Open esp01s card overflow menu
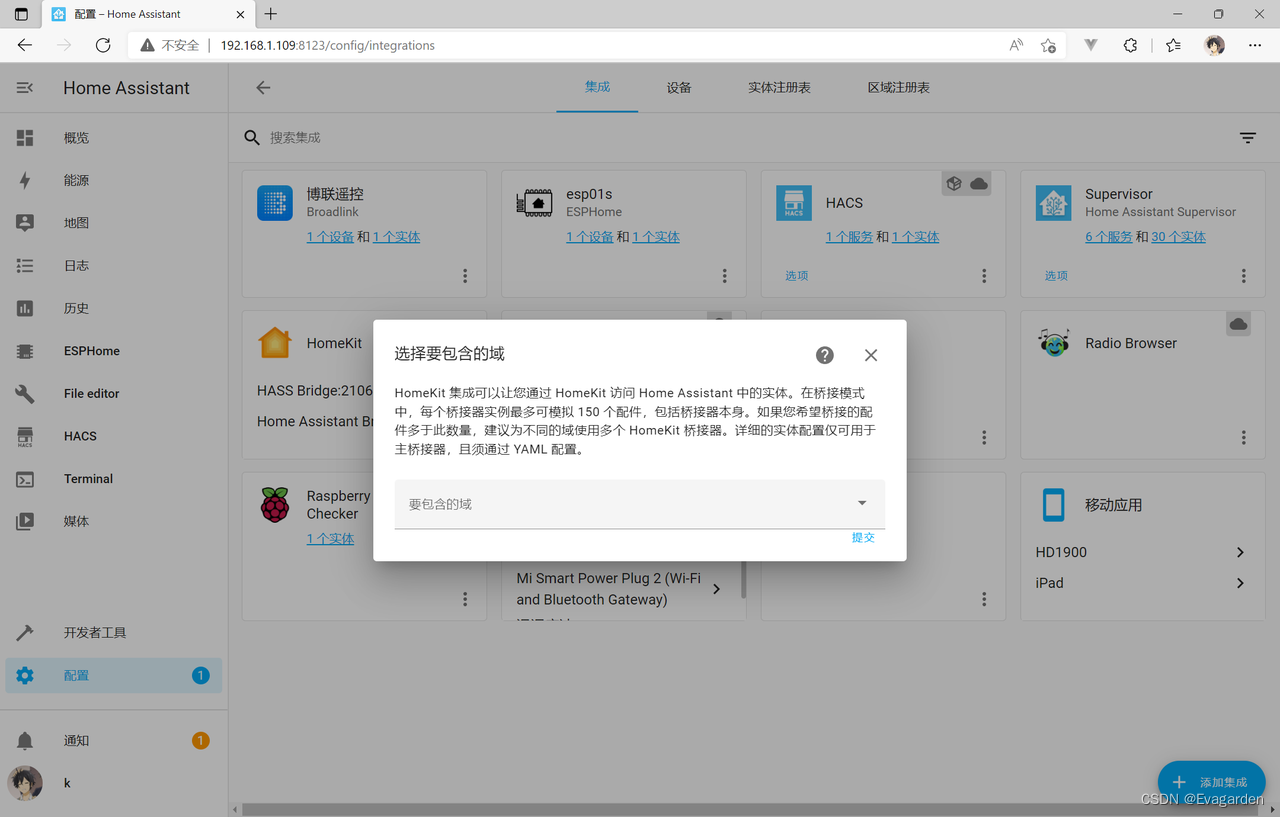 point(725,276)
